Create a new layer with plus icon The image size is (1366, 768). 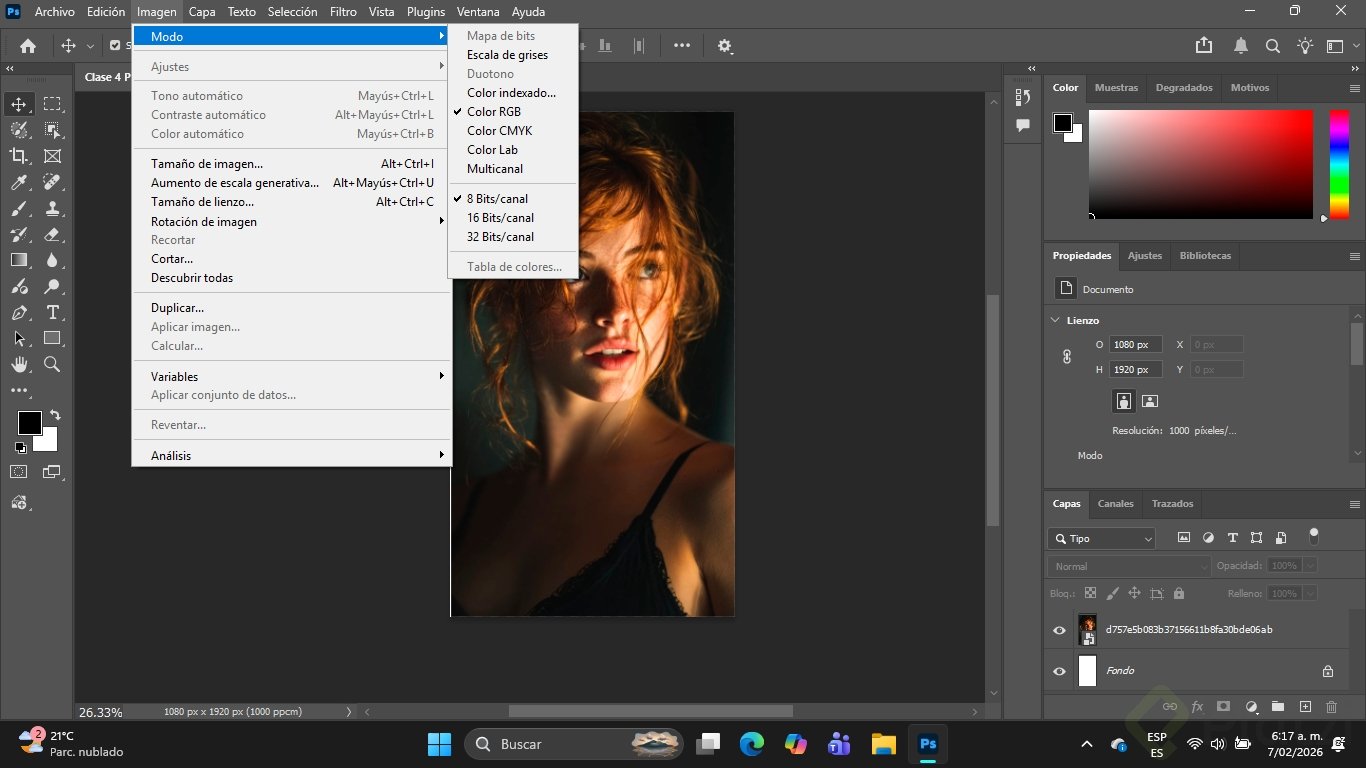tap(1305, 707)
